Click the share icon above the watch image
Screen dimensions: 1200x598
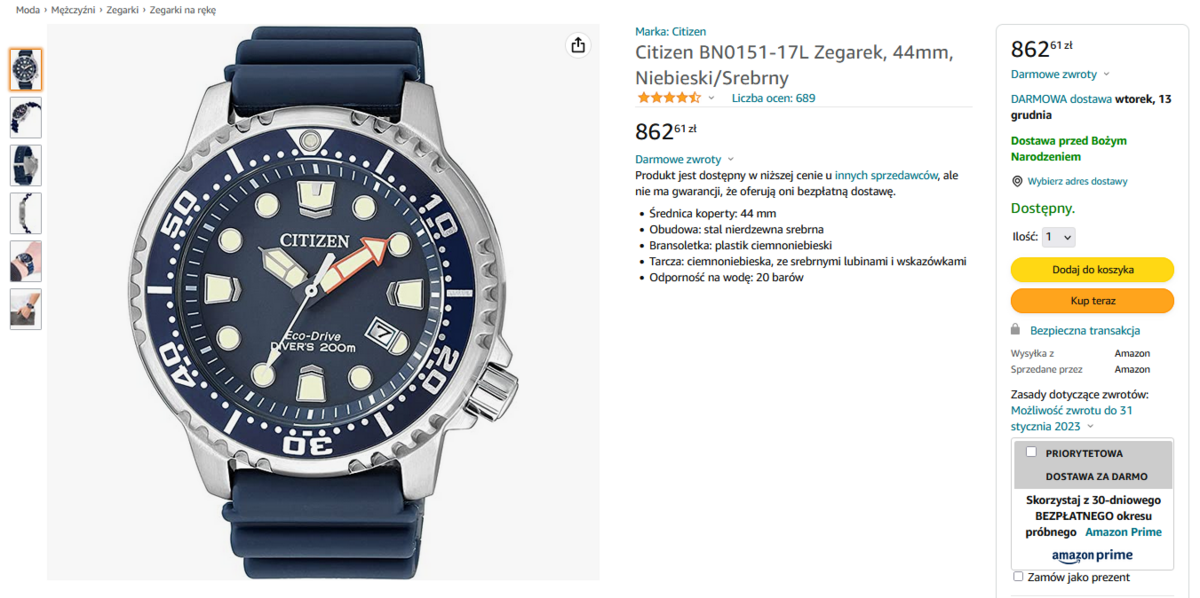tap(578, 45)
